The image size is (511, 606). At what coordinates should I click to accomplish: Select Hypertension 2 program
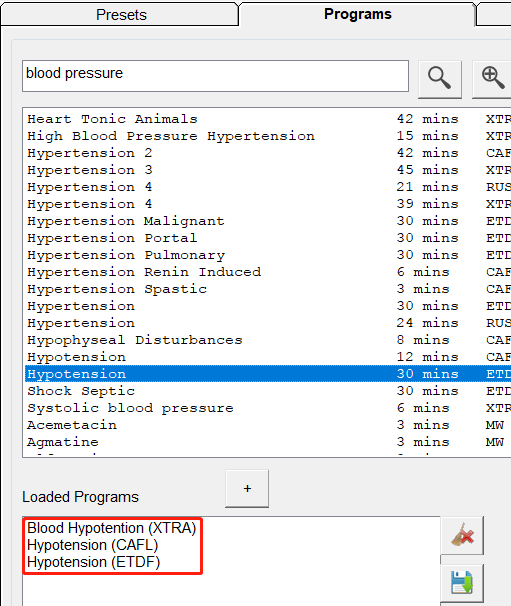tap(268, 153)
